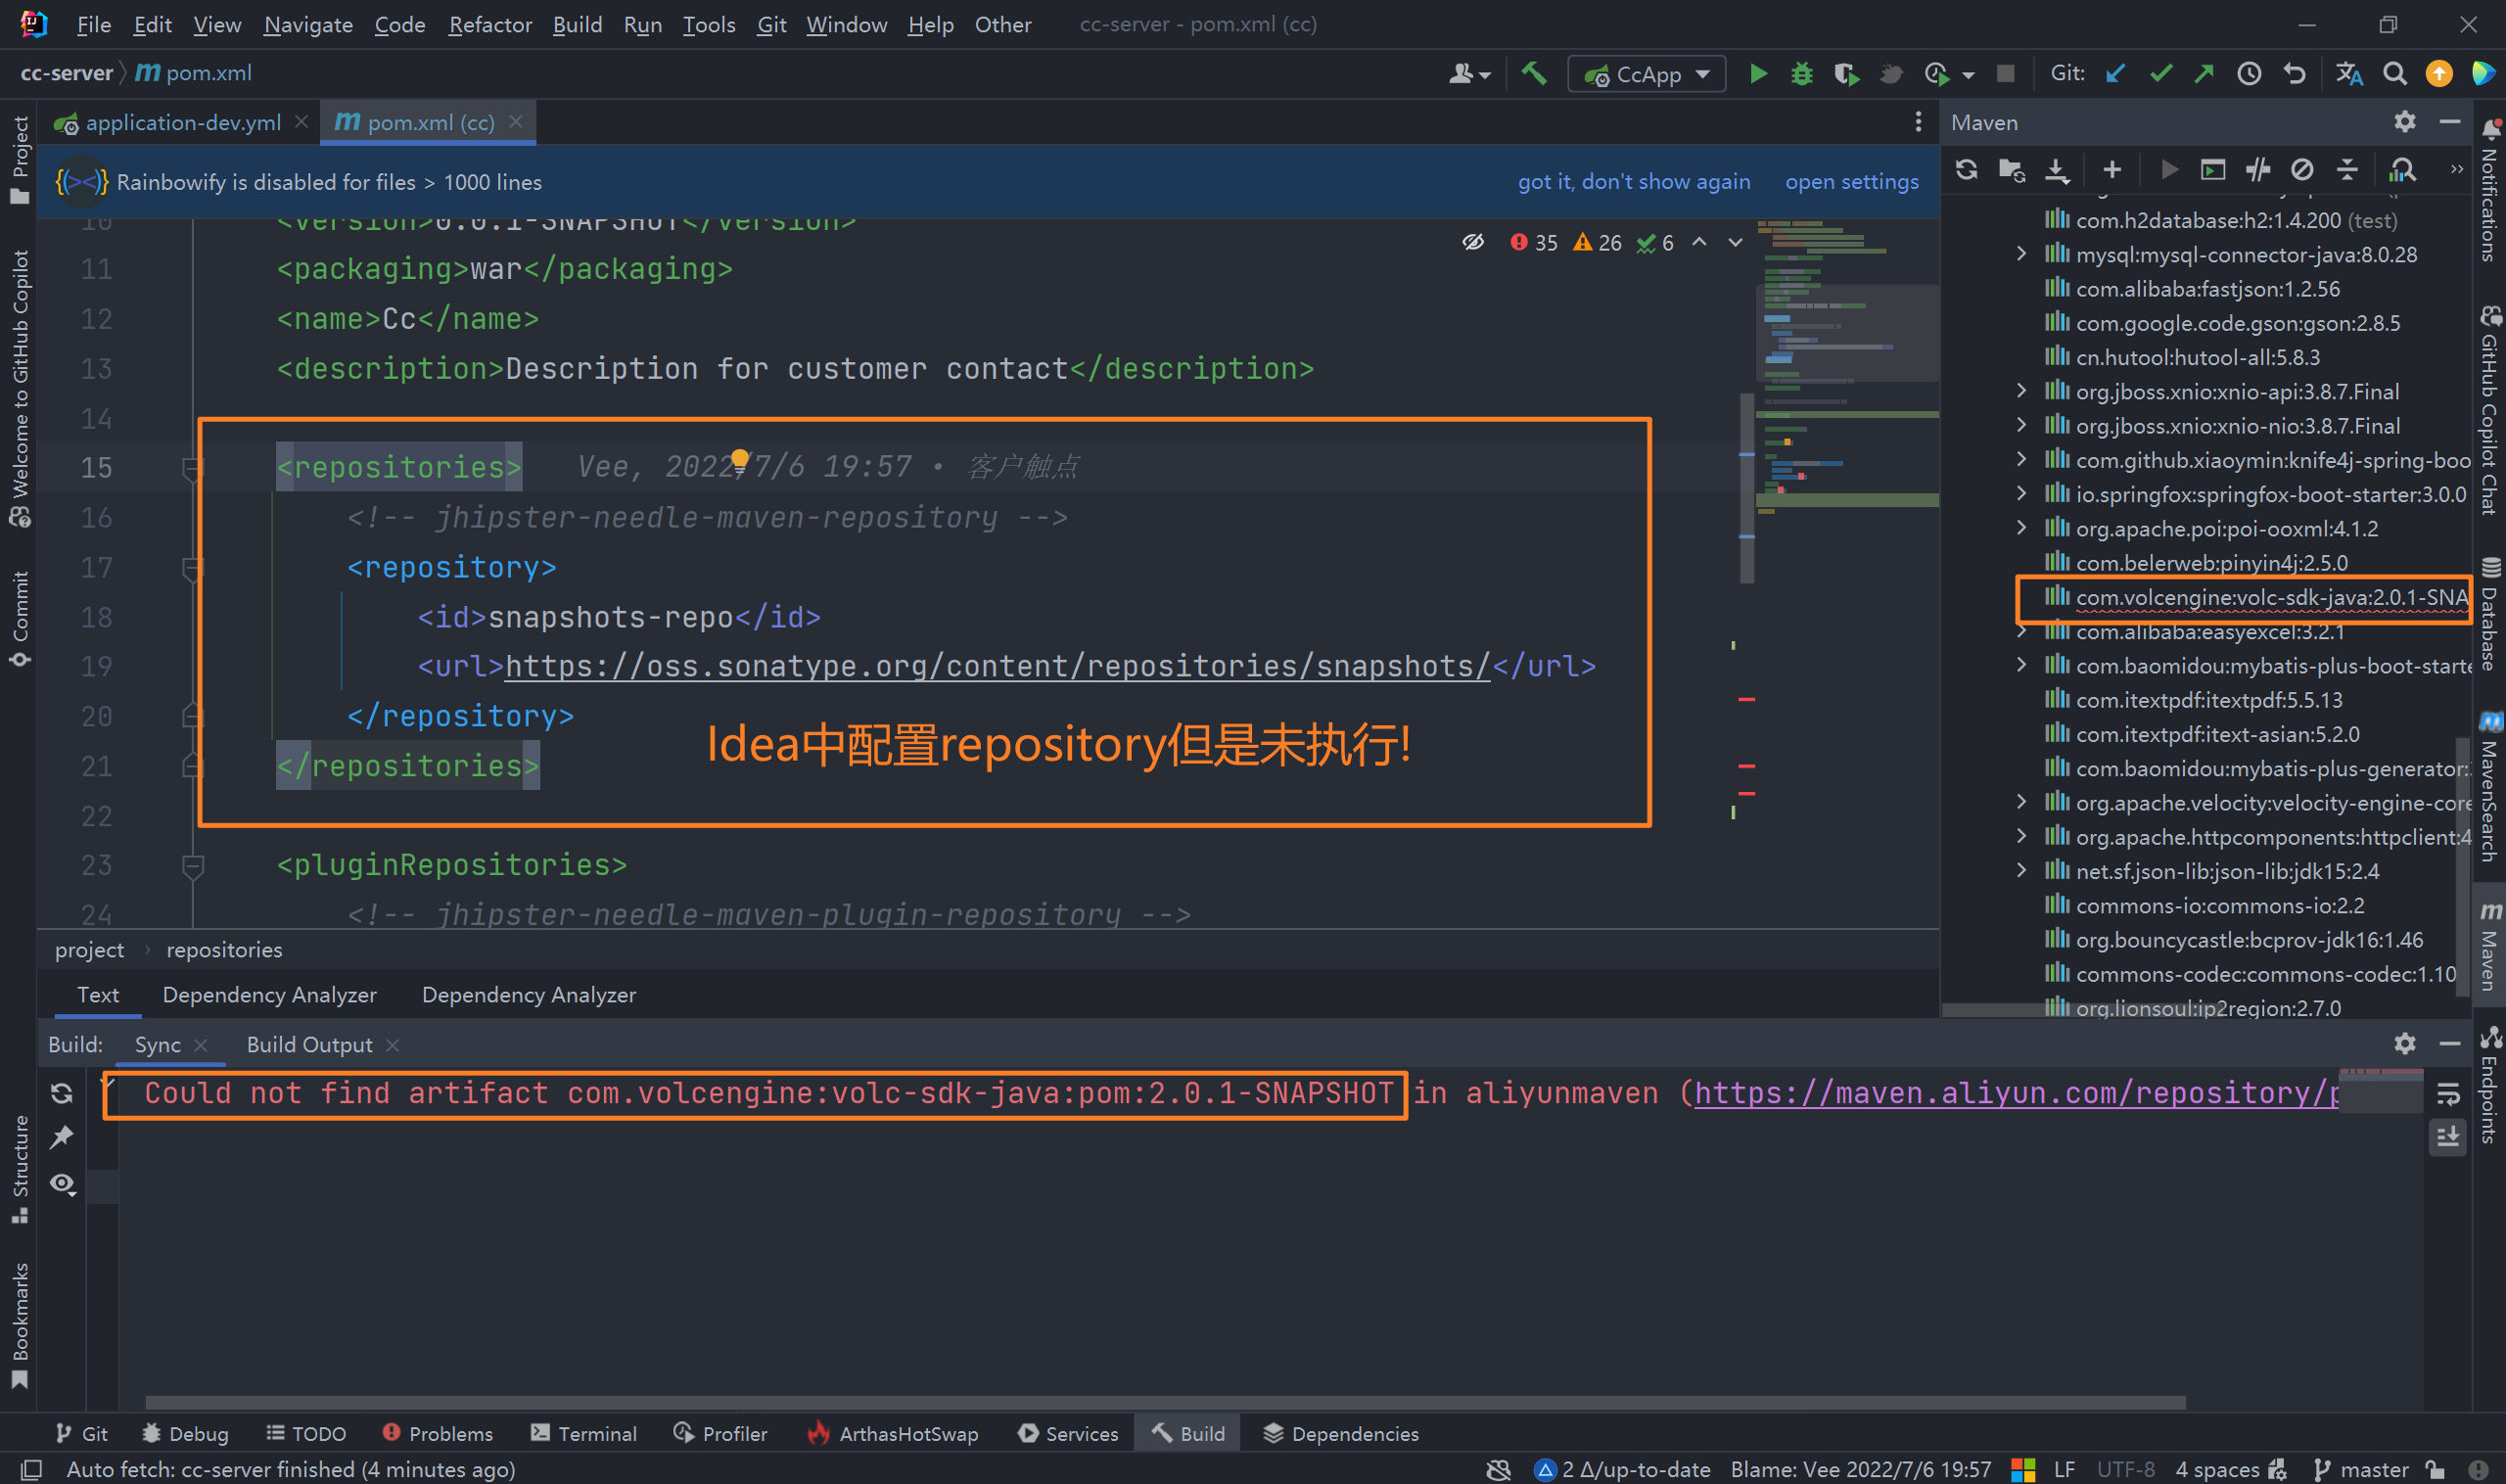Viewport: 2506px width, 1484px height.
Task: Switch to application-dev.yml editor tab
Action: (x=182, y=122)
